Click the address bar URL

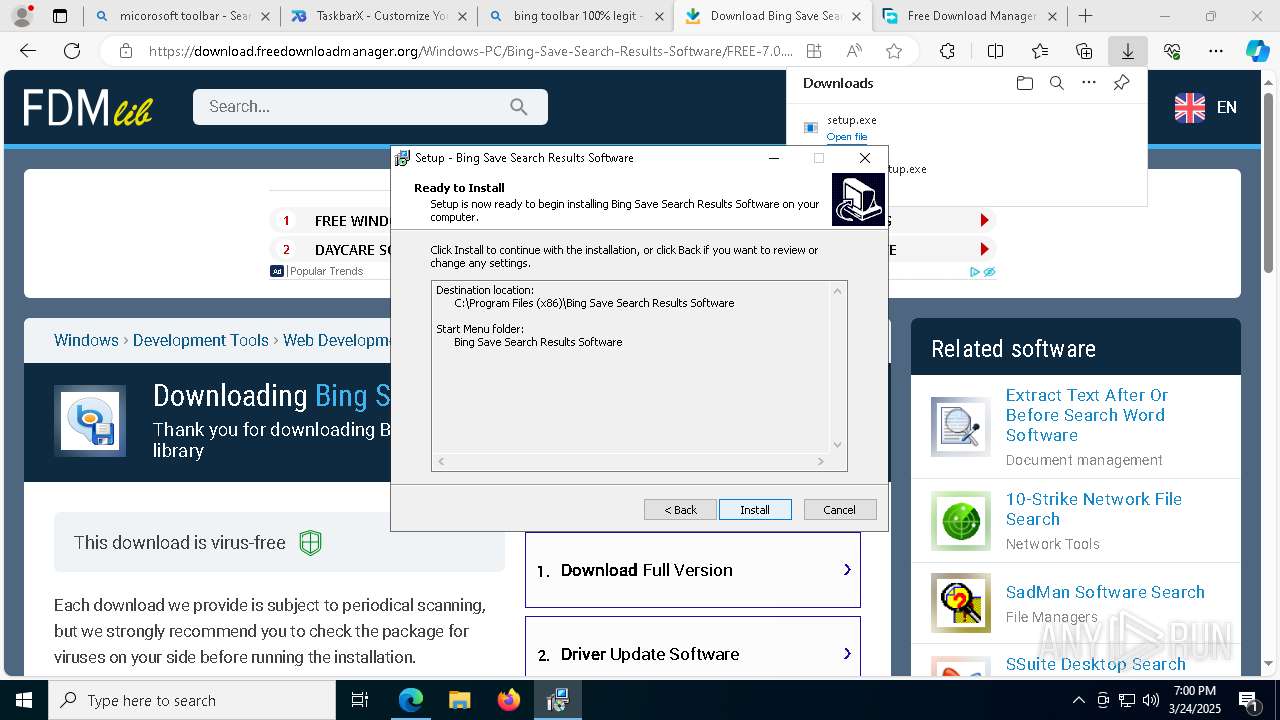470,51
